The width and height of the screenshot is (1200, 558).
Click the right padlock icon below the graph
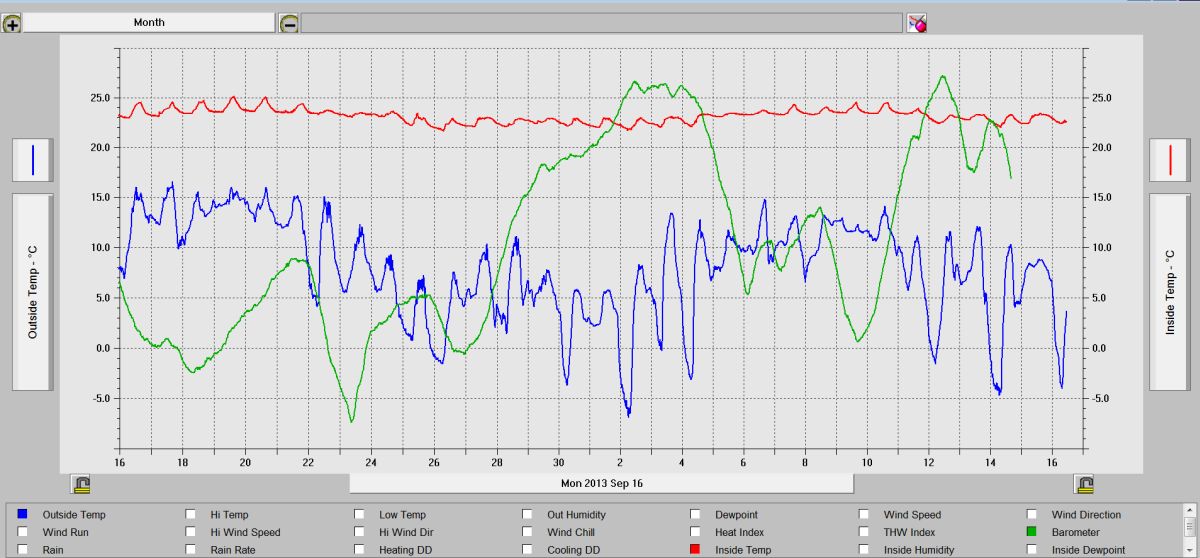click(x=1084, y=485)
